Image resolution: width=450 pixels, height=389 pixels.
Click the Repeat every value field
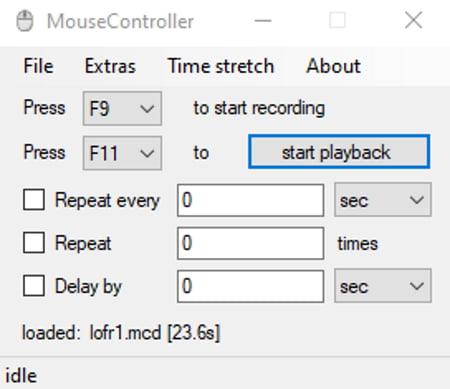250,200
